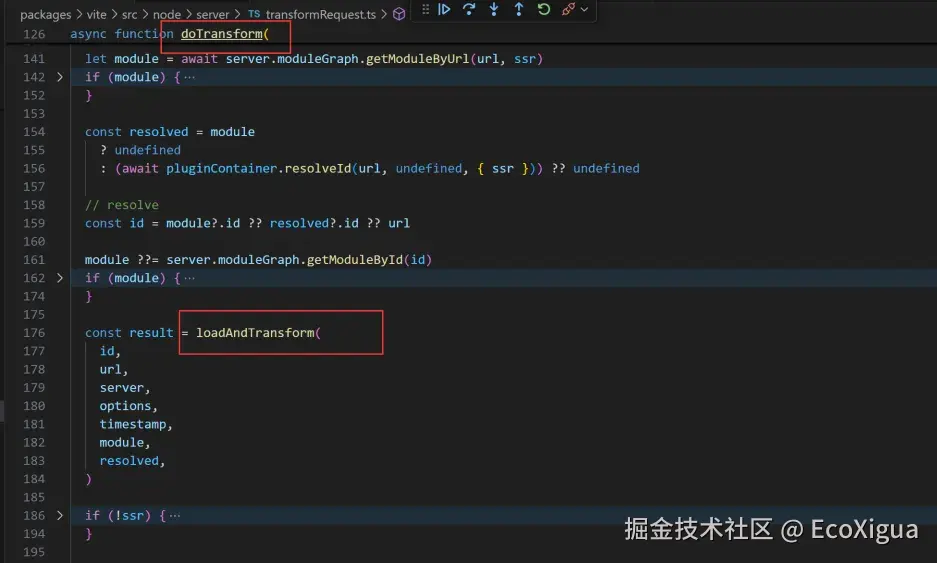Image resolution: width=937 pixels, height=563 pixels.
Task: Click the folded ellipsis on line 186
Action: (174, 515)
